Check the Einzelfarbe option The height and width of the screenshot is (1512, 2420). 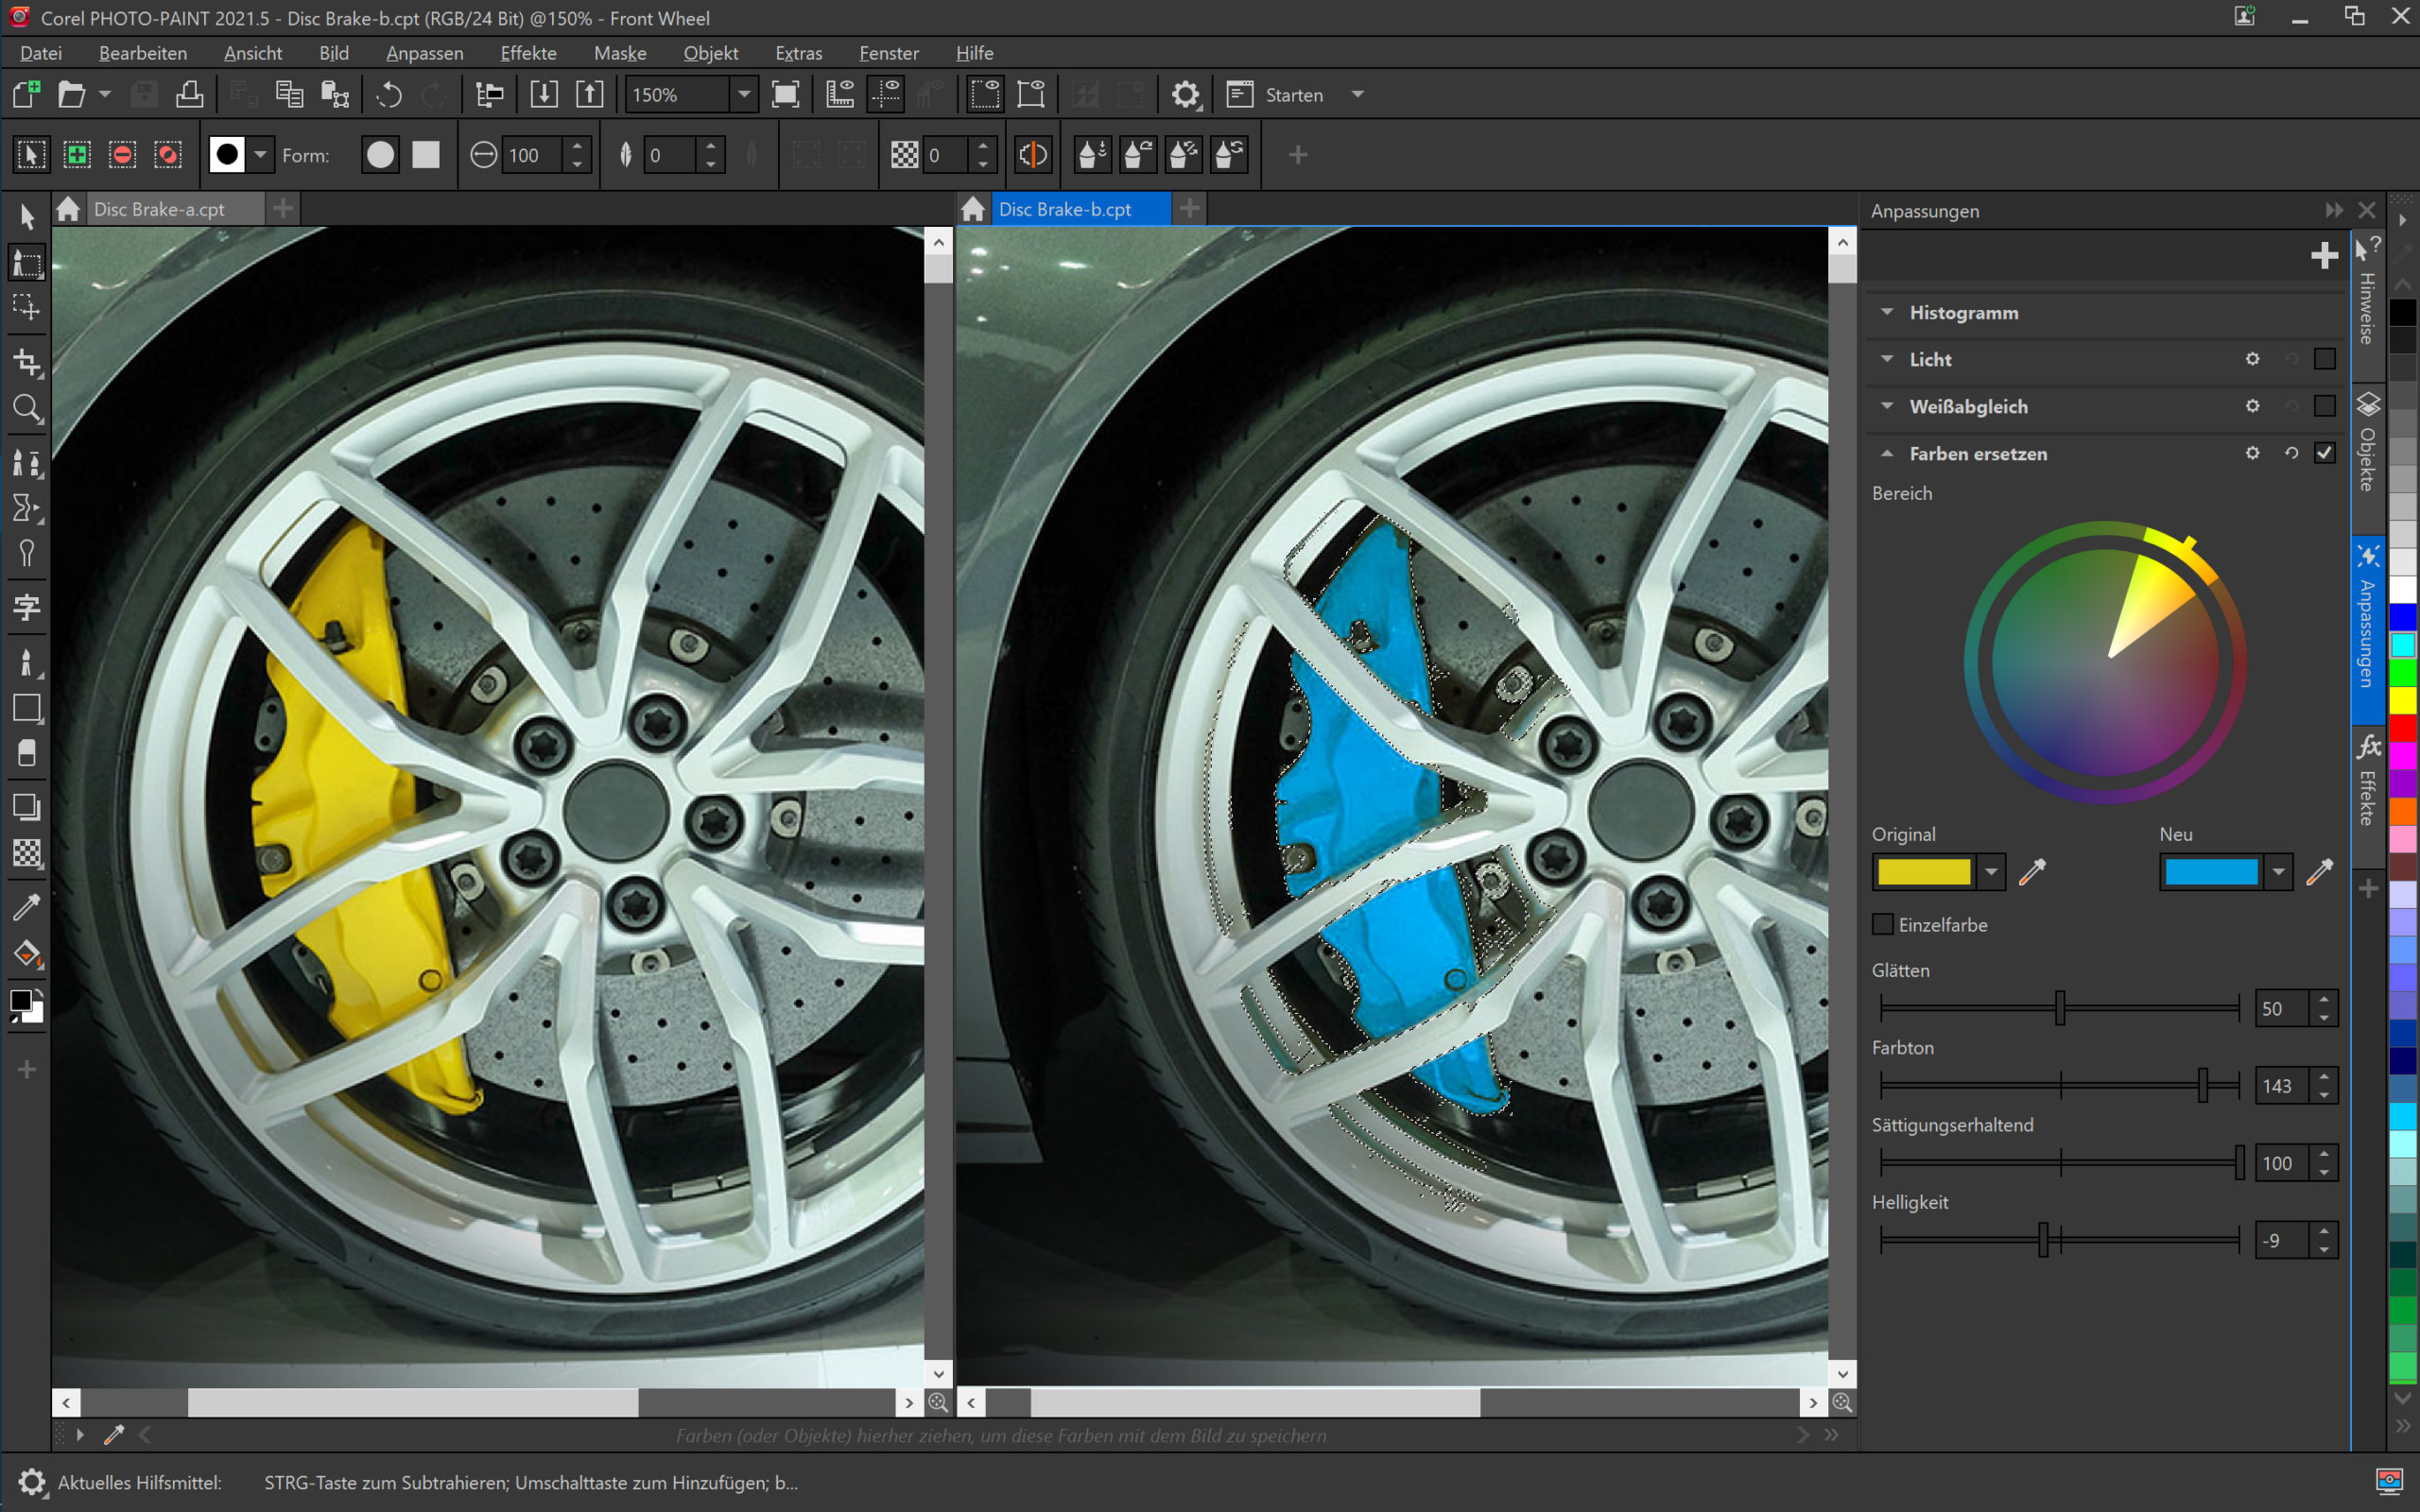click(1884, 924)
